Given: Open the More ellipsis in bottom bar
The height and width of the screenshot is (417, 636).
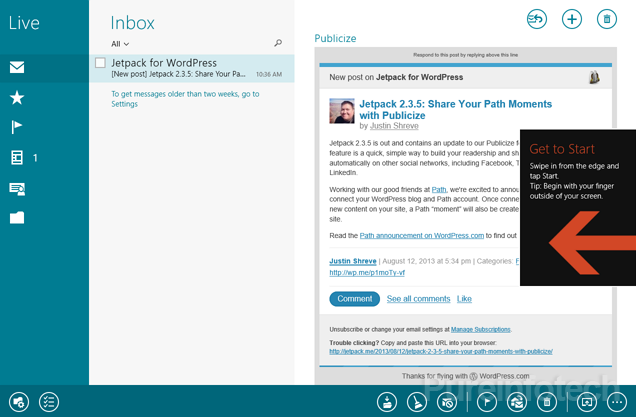Looking at the screenshot, I should pyautogui.click(x=616, y=401).
